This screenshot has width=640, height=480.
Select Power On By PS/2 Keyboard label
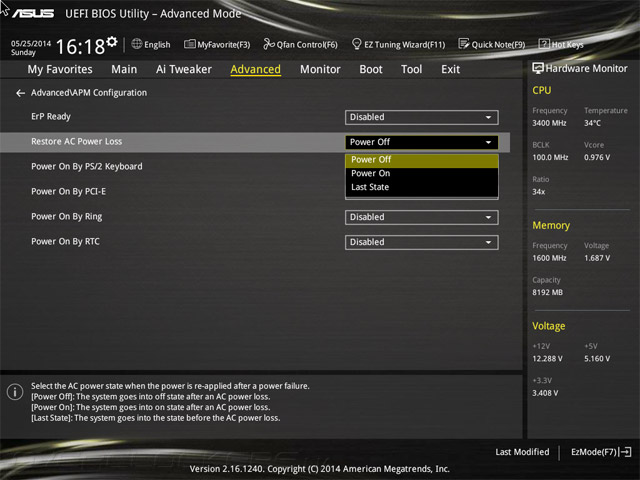point(87,167)
